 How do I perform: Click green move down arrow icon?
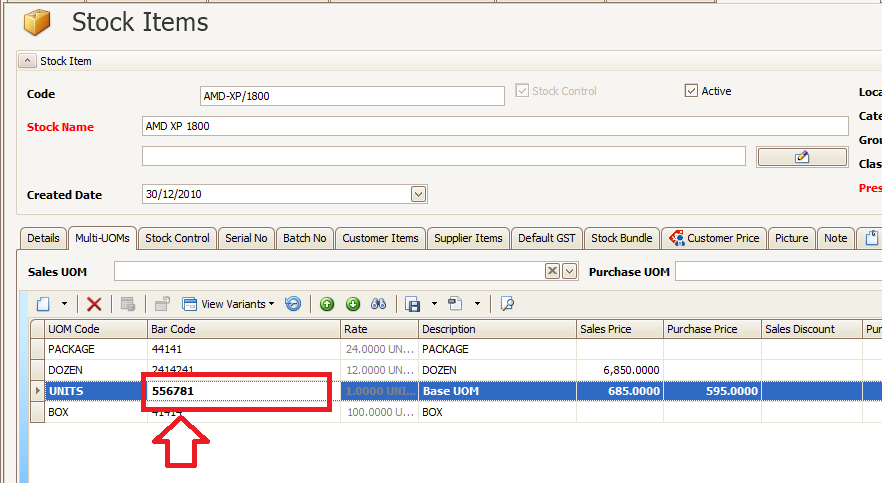point(353,304)
